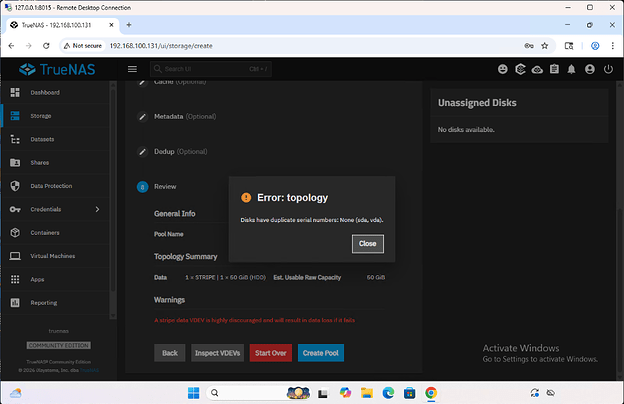Click the Not secure site indicator

coord(83,46)
